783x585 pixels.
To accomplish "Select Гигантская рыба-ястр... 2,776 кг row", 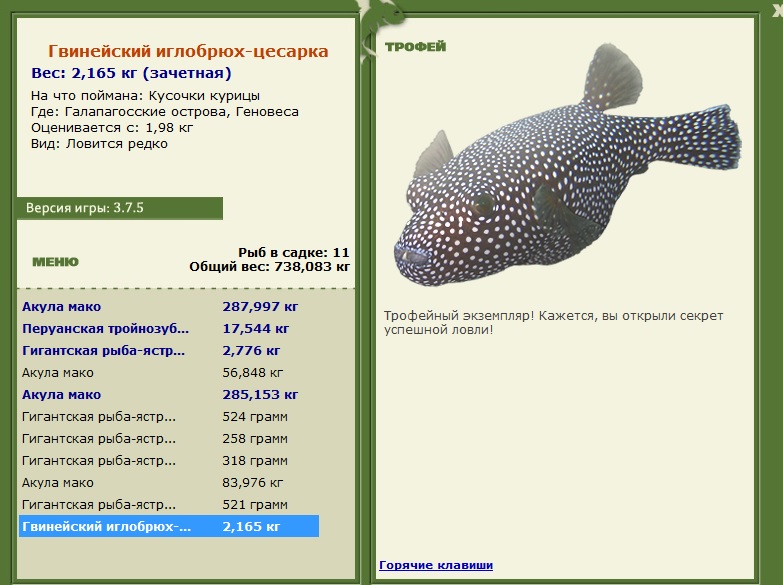I will [169, 351].
